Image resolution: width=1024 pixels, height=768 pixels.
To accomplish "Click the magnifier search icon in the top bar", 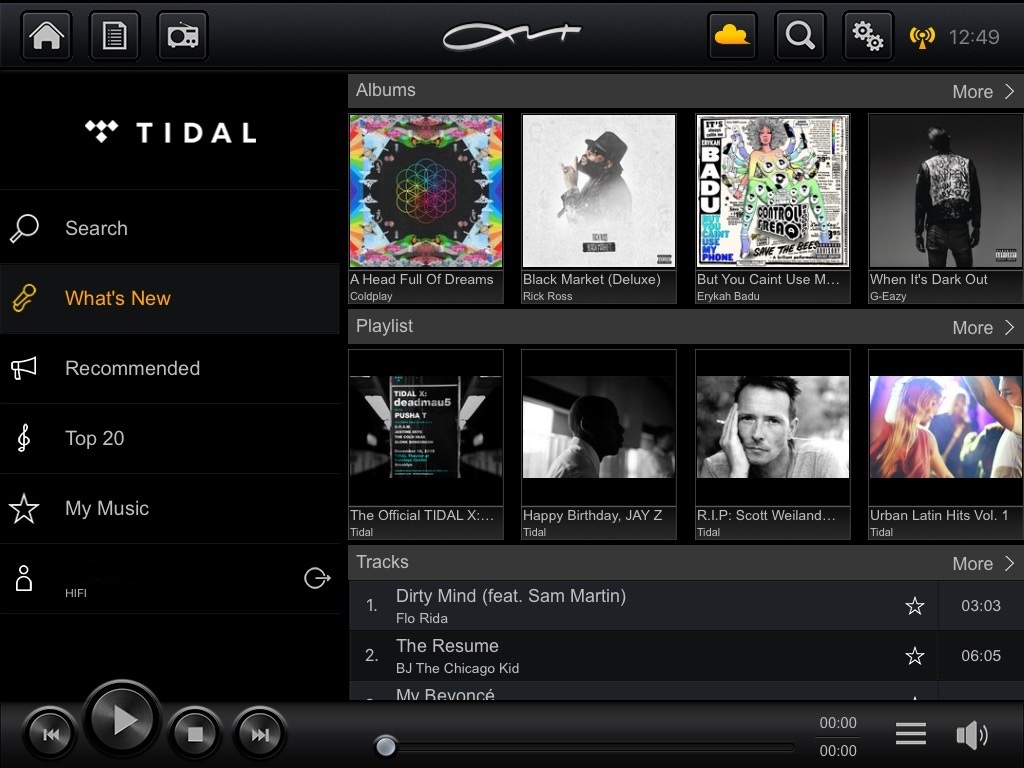I will (800, 36).
